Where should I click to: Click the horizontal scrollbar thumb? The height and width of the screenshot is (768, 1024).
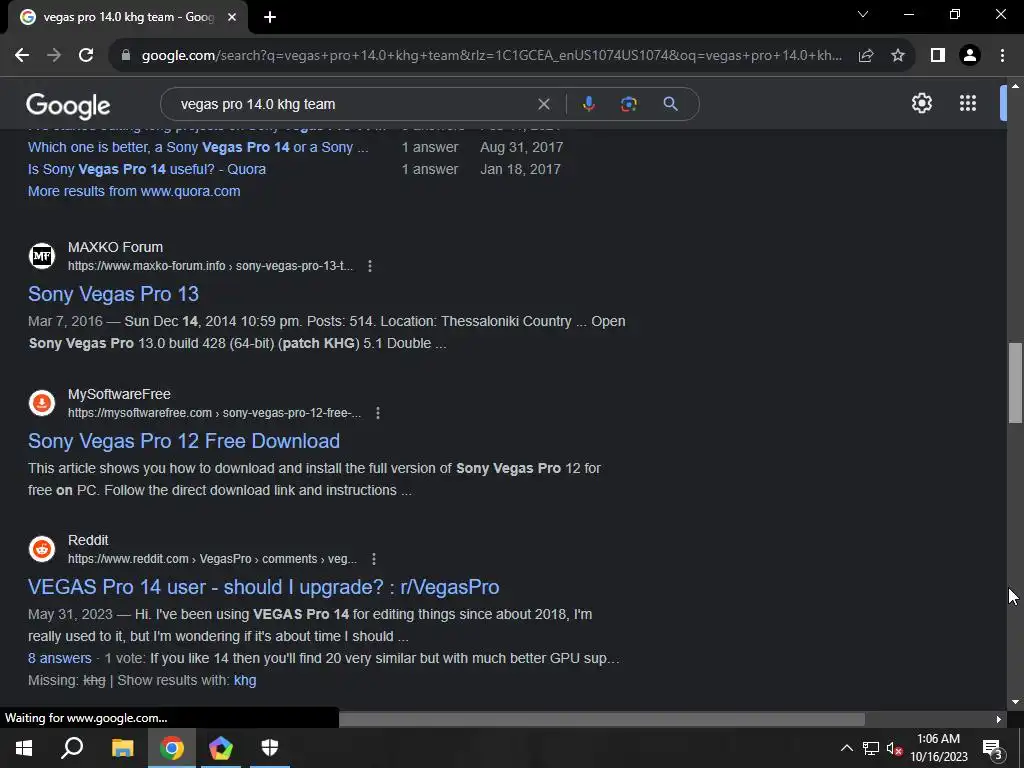(x=601, y=719)
